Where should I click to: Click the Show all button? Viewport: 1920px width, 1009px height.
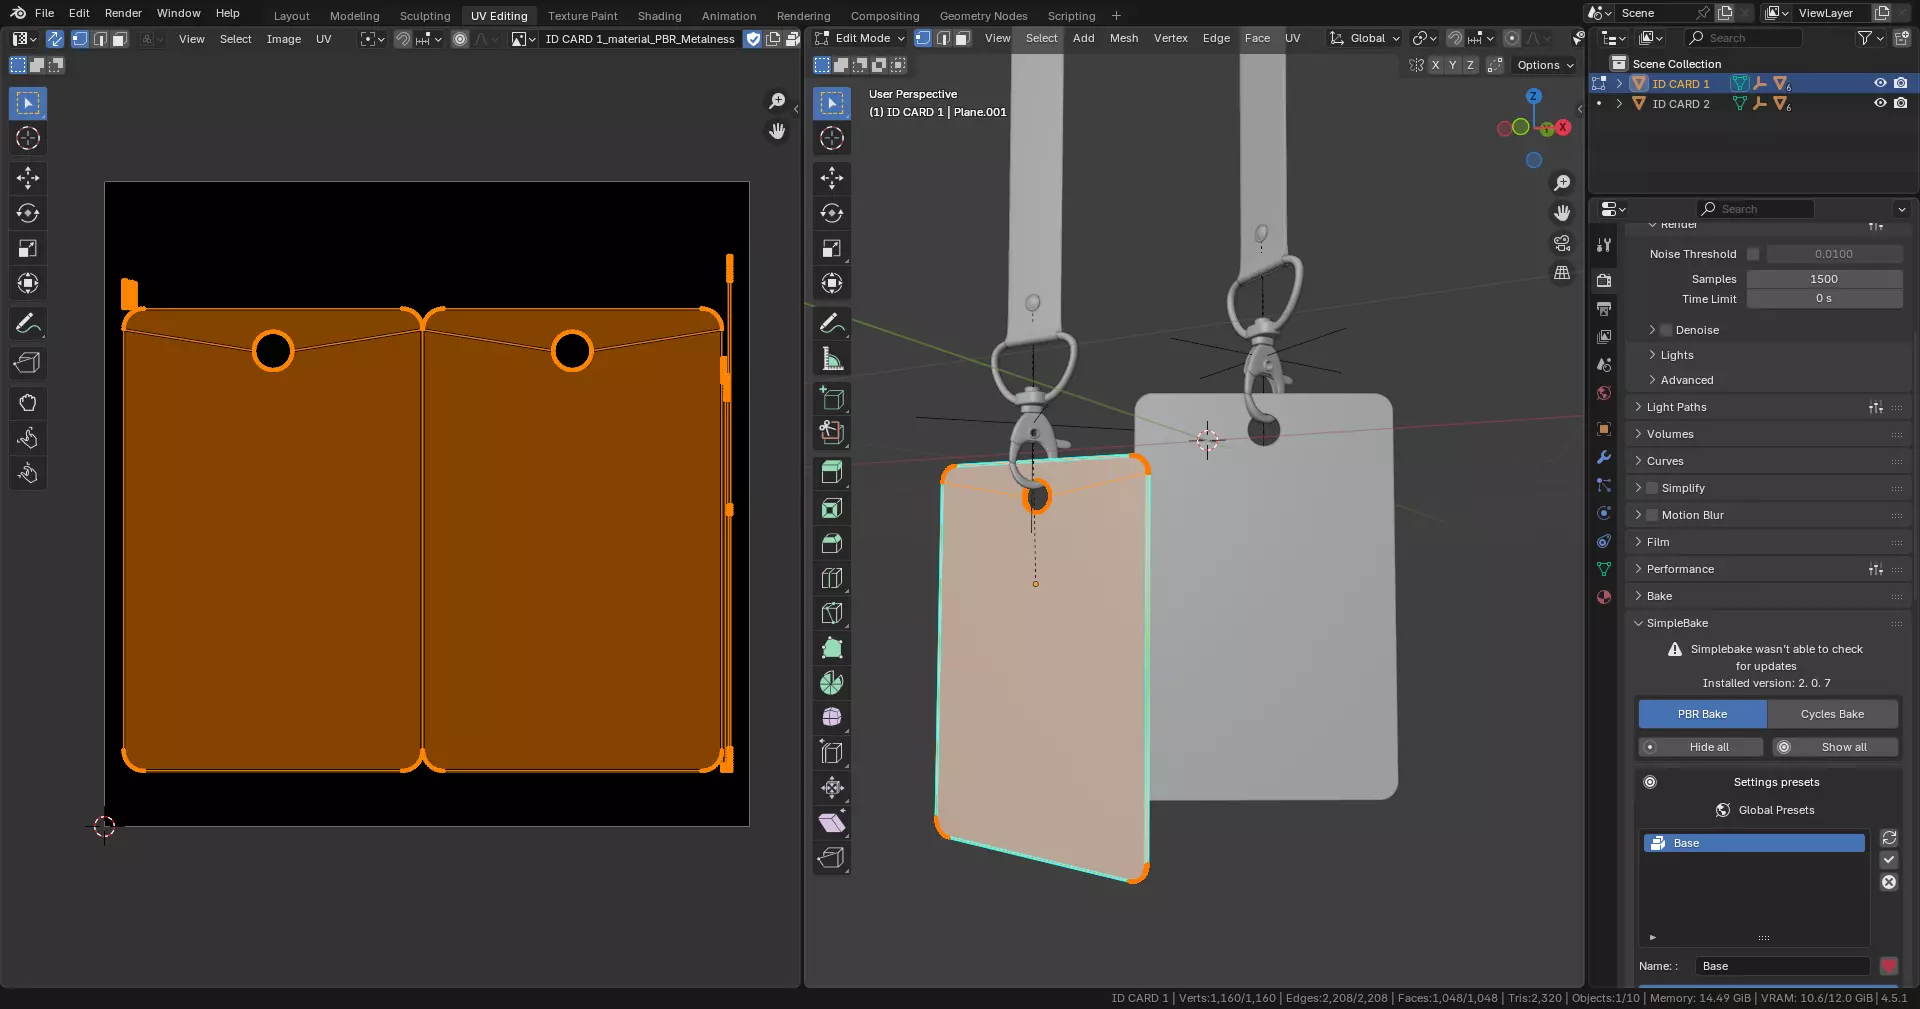1835,747
